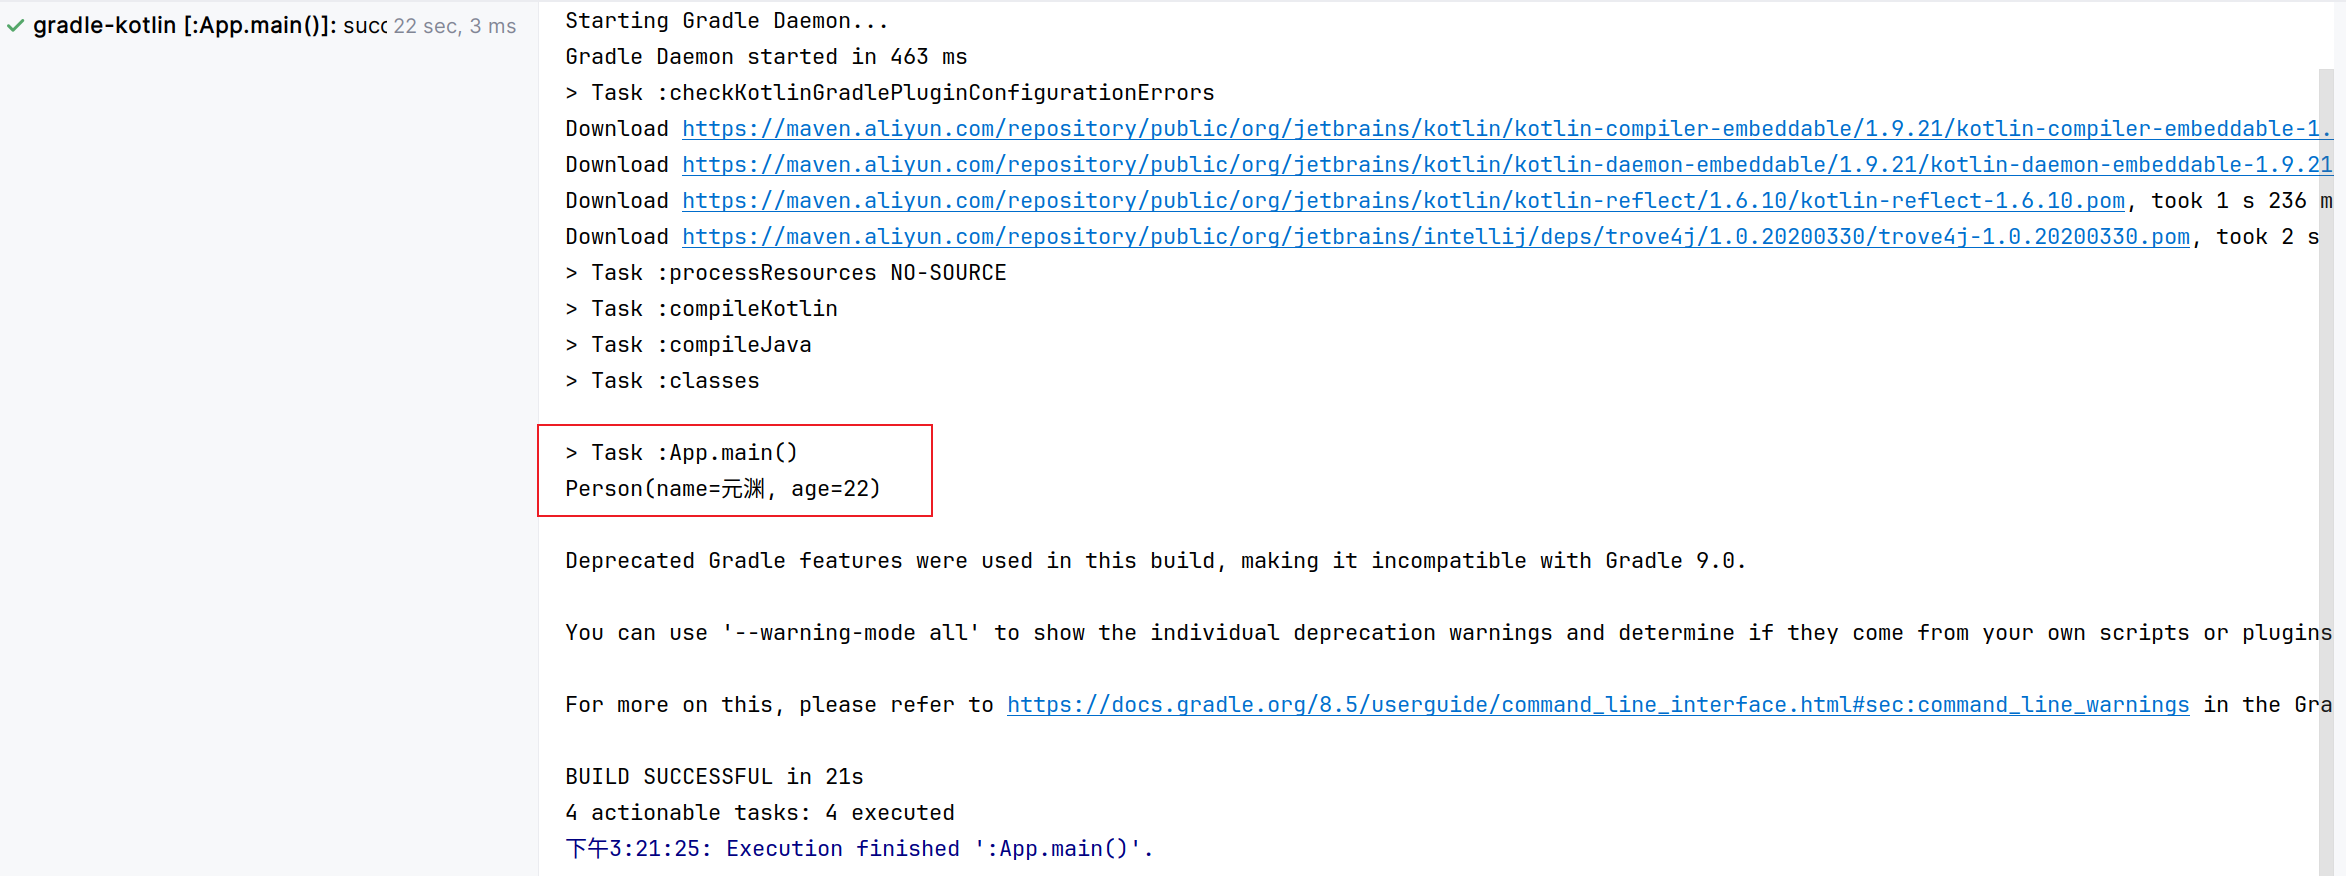Open the Gradle command_line_warnings docs link
This screenshot has width=2346, height=876.
coord(1598,705)
